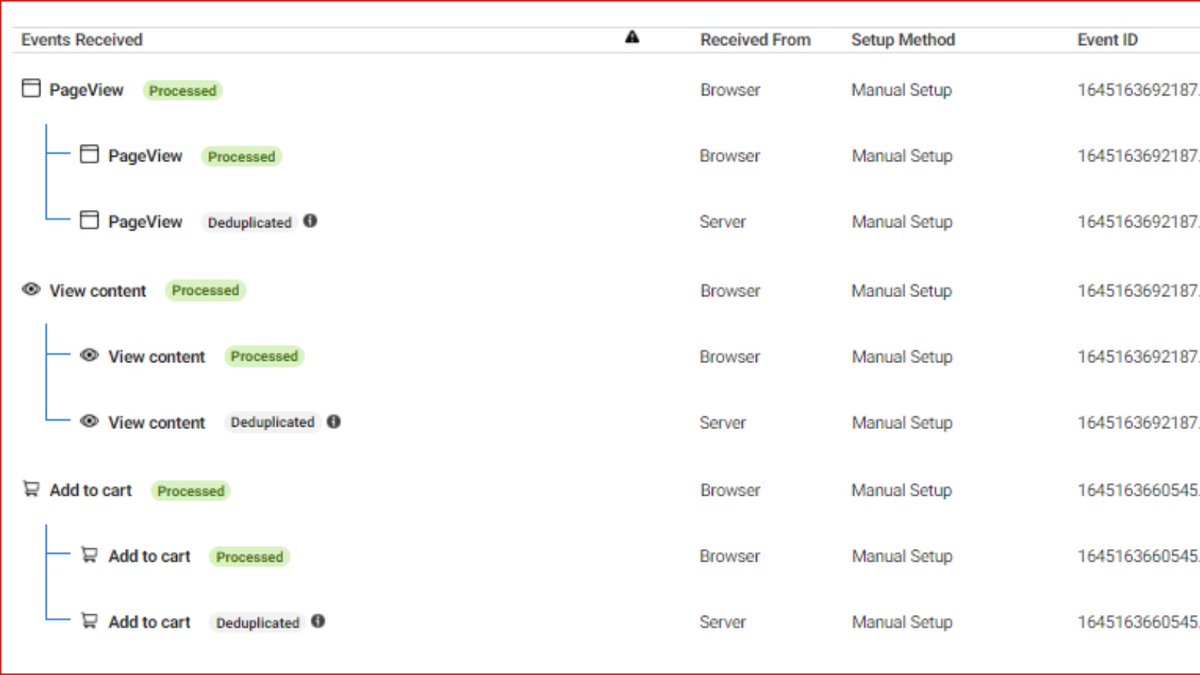Click Server in the Deduplicated PageView row
The image size is (1200, 675).
[723, 222]
